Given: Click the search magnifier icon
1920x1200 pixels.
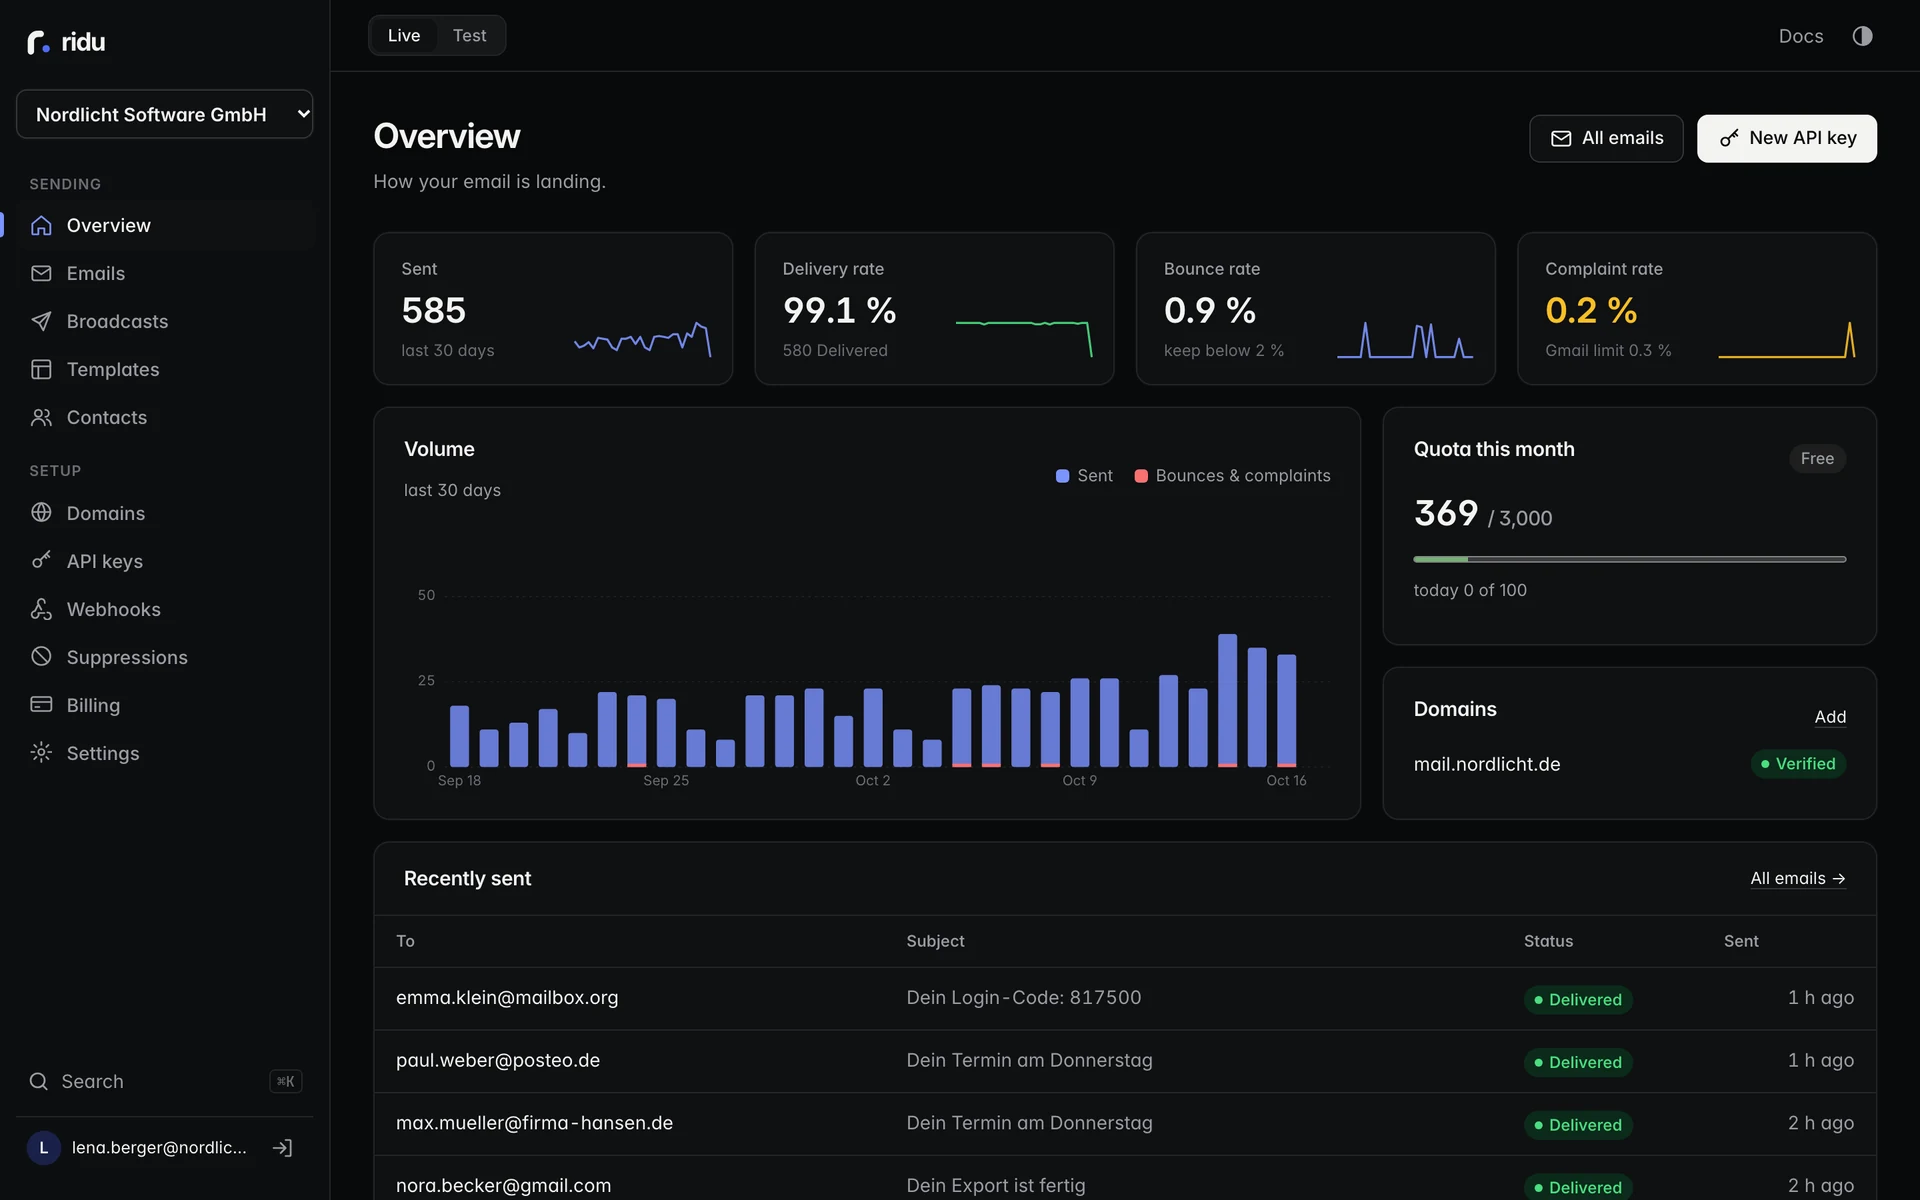Looking at the screenshot, I should point(39,1081).
